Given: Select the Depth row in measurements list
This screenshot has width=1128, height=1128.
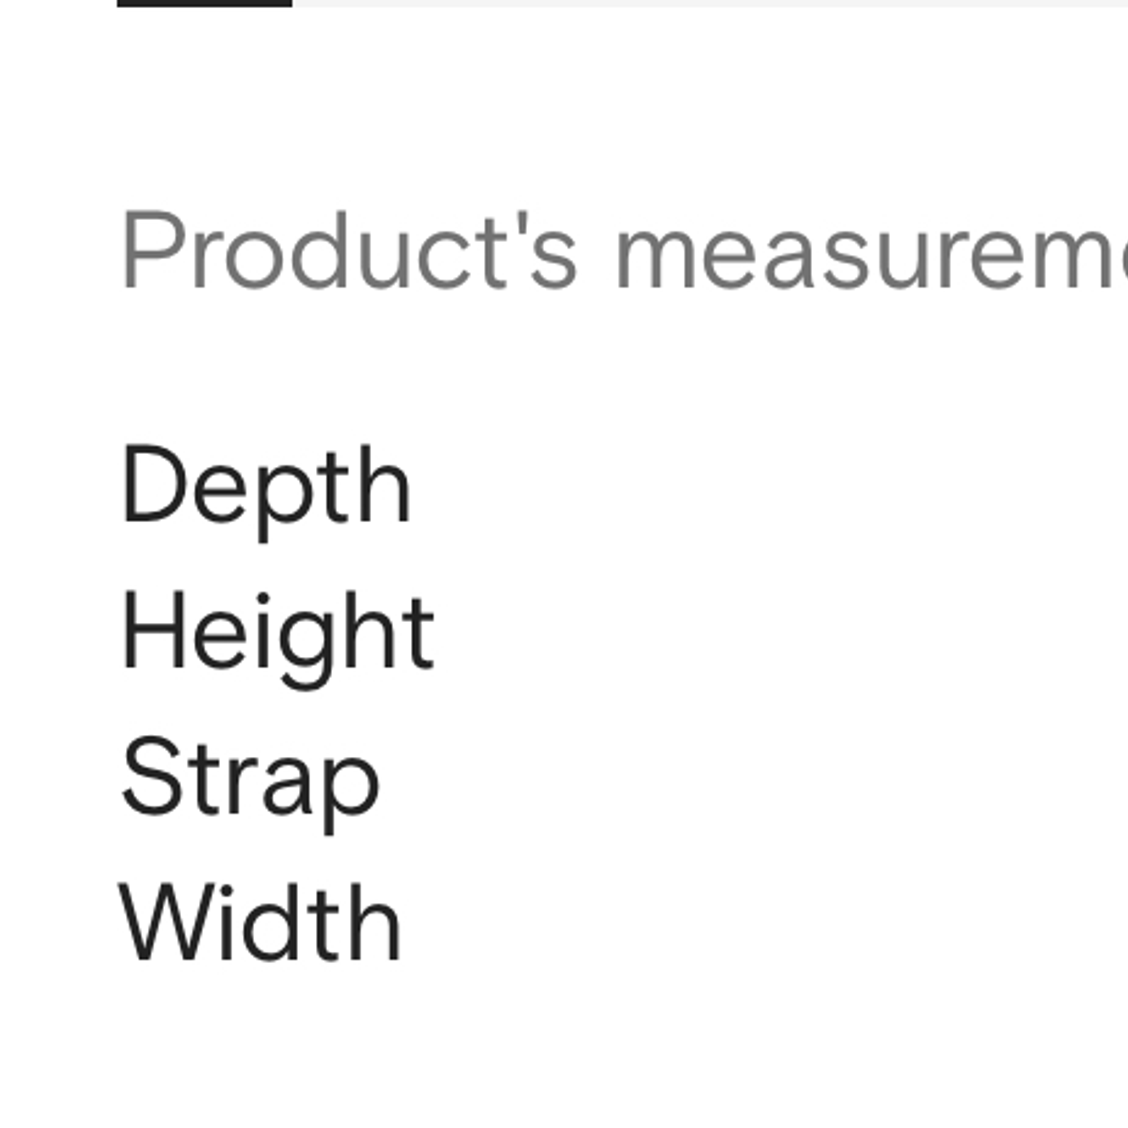Looking at the screenshot, I should point(266,491).
